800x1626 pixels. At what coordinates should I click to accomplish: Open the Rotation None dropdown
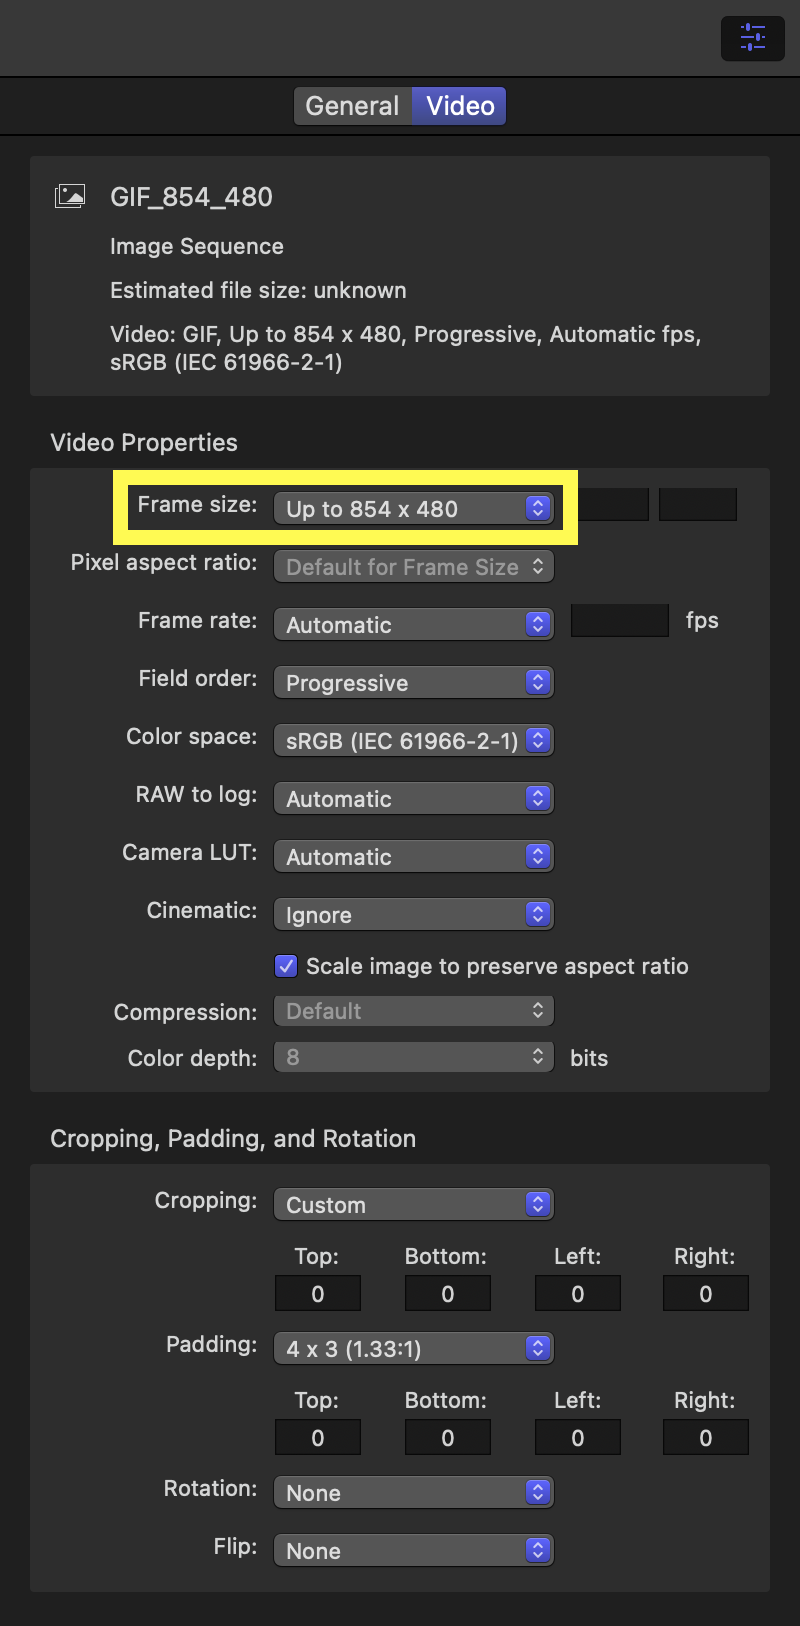click(x=414, y=1493)
